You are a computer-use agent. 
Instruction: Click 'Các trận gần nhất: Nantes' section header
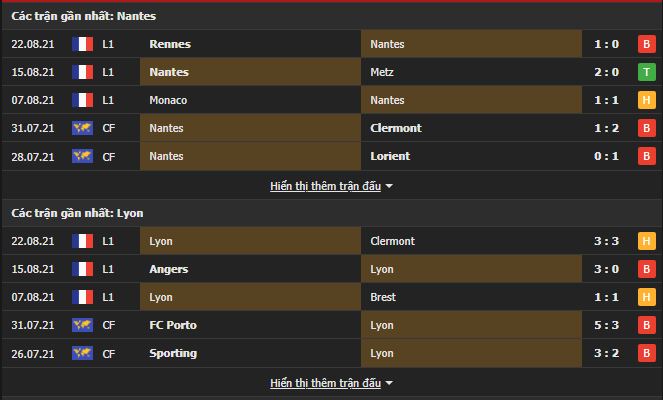(x=84, y=16)
